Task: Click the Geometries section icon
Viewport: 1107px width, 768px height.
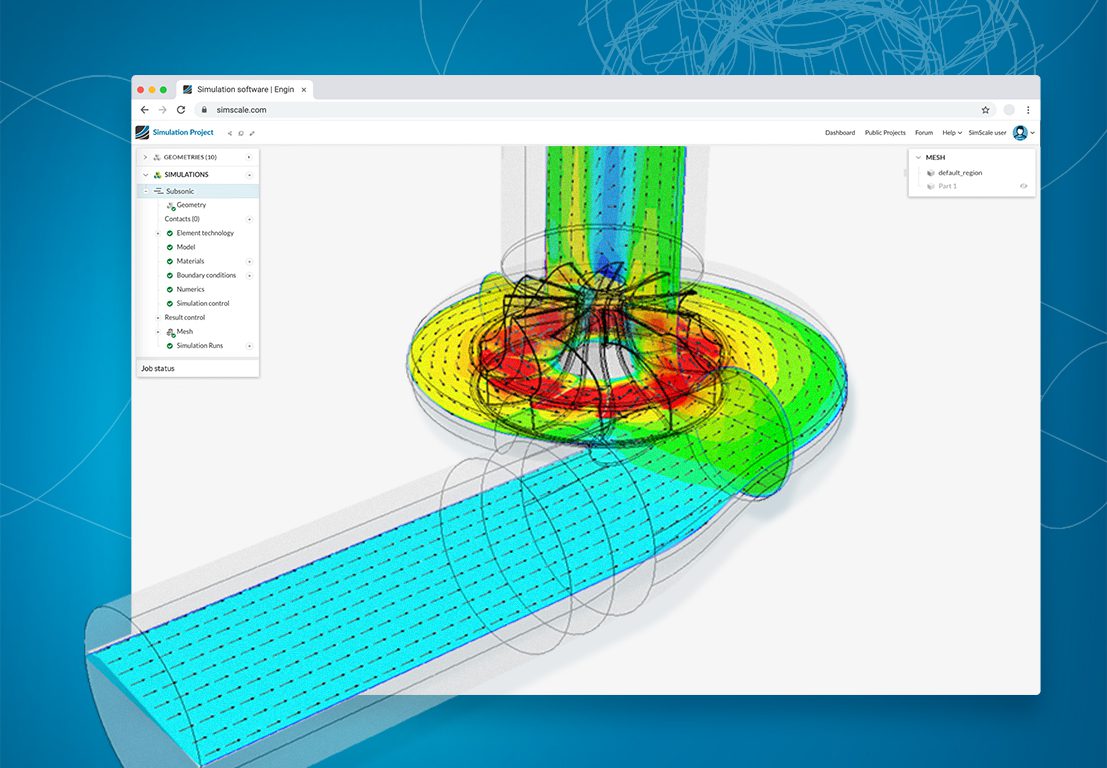Action: 157,157
